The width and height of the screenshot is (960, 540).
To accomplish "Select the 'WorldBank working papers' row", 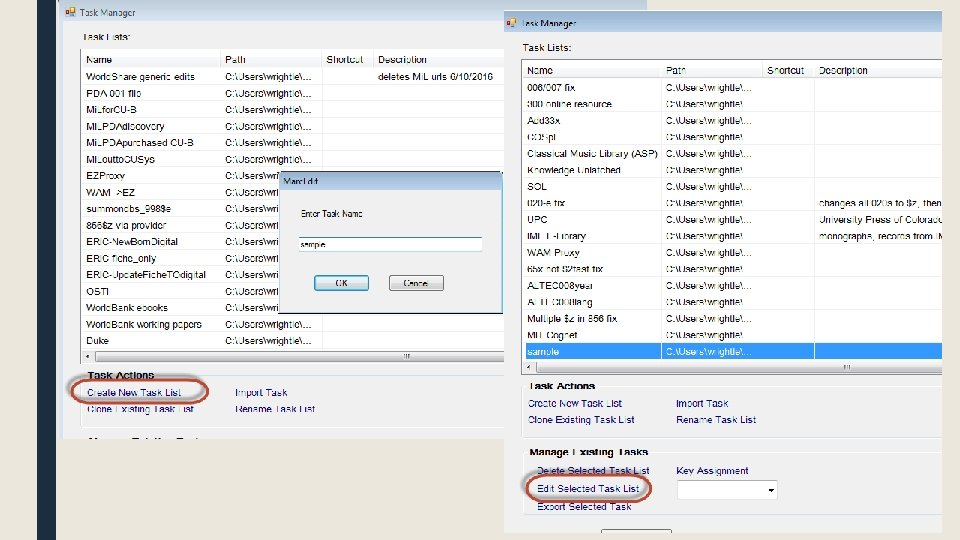I will 293,324.
